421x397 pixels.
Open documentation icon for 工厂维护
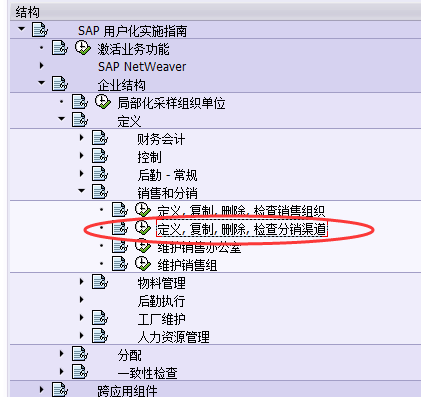(100, 318)
